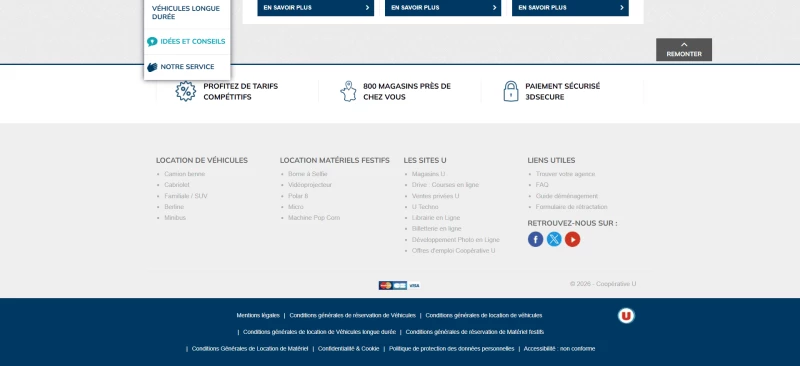
Task: Click the Location de Véhicules heading
Action: [x=202, y=160]
